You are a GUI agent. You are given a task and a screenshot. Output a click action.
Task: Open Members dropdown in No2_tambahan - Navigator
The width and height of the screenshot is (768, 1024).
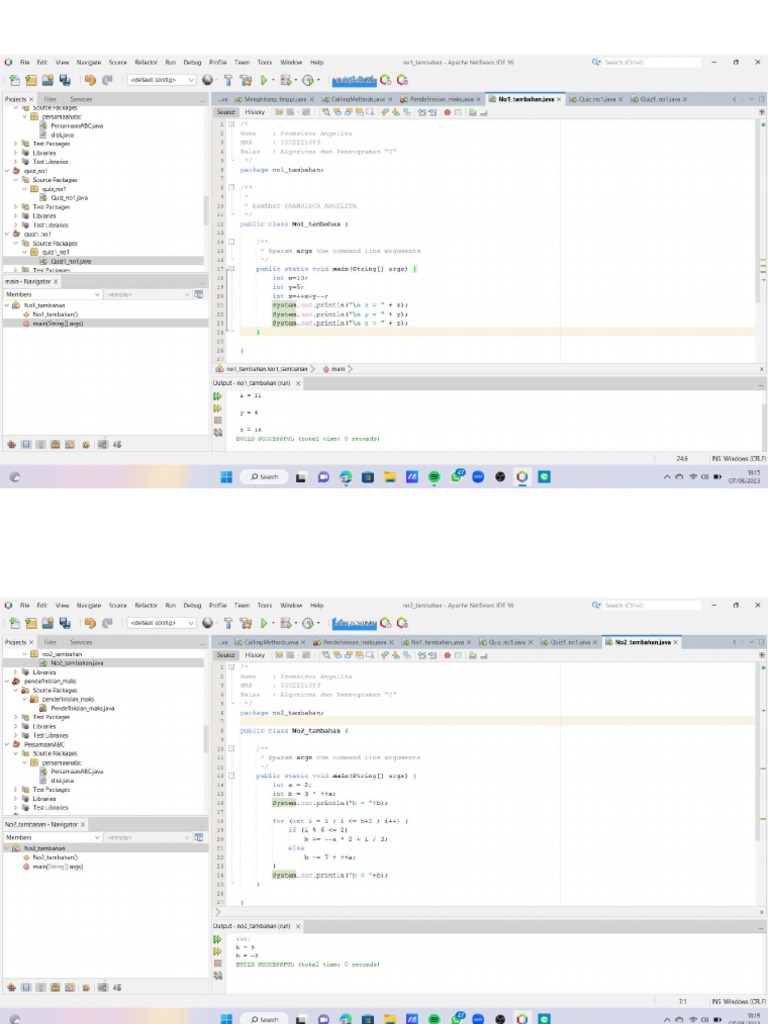53,837
